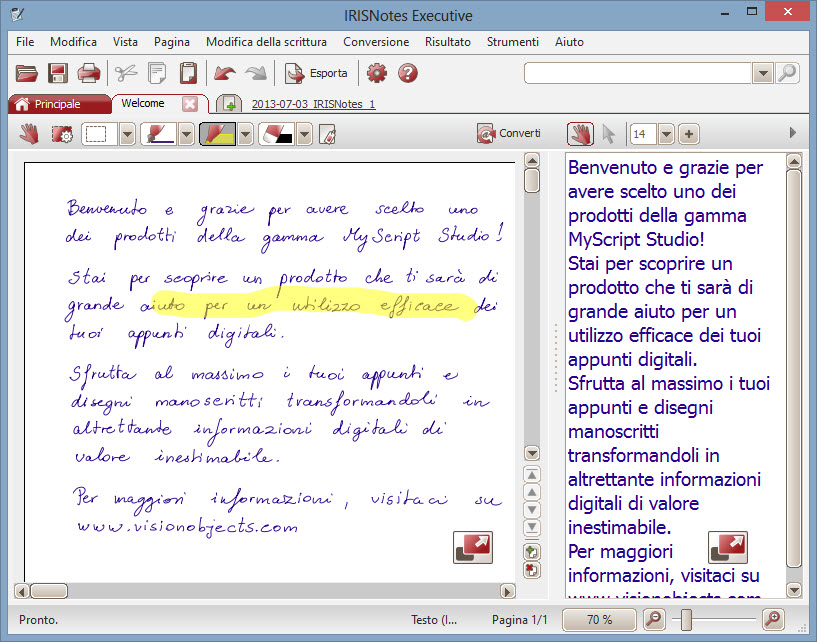This screenshot has width=817, height=642.
Task: Choose the rectangular selection tool
Action: pyautogui.click(x=99, y=134)
